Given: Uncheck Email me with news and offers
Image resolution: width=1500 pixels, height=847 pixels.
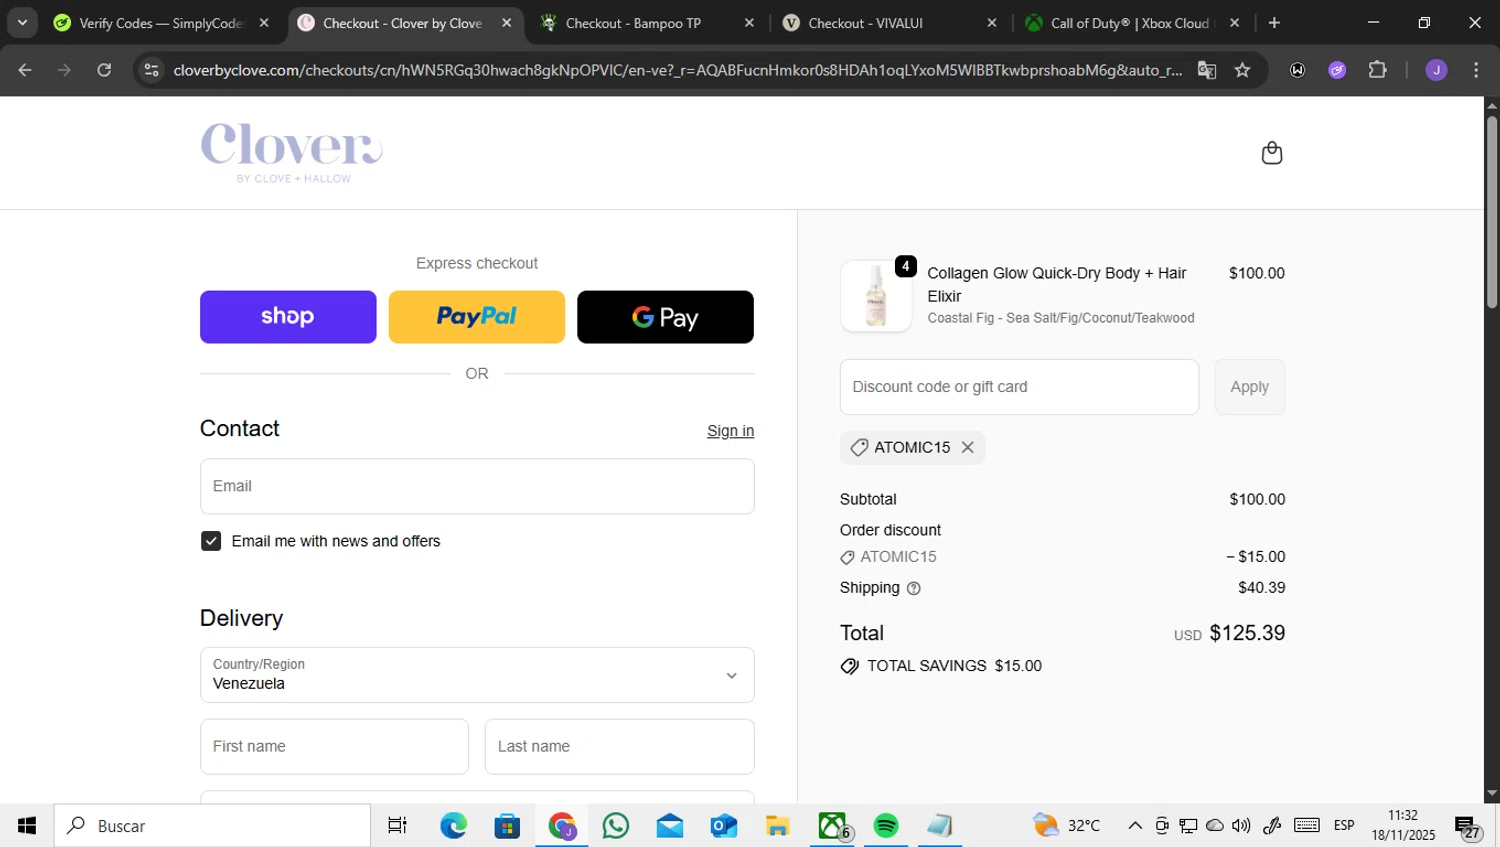Looking at the screenshot, I should (211, 541).
